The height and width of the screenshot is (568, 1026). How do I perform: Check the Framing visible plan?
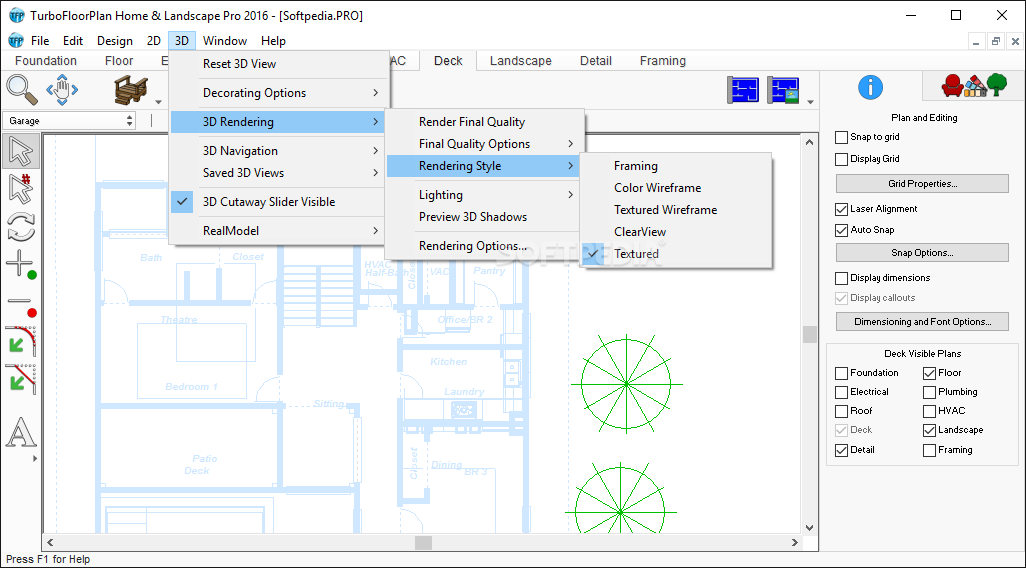pos(929,450)
